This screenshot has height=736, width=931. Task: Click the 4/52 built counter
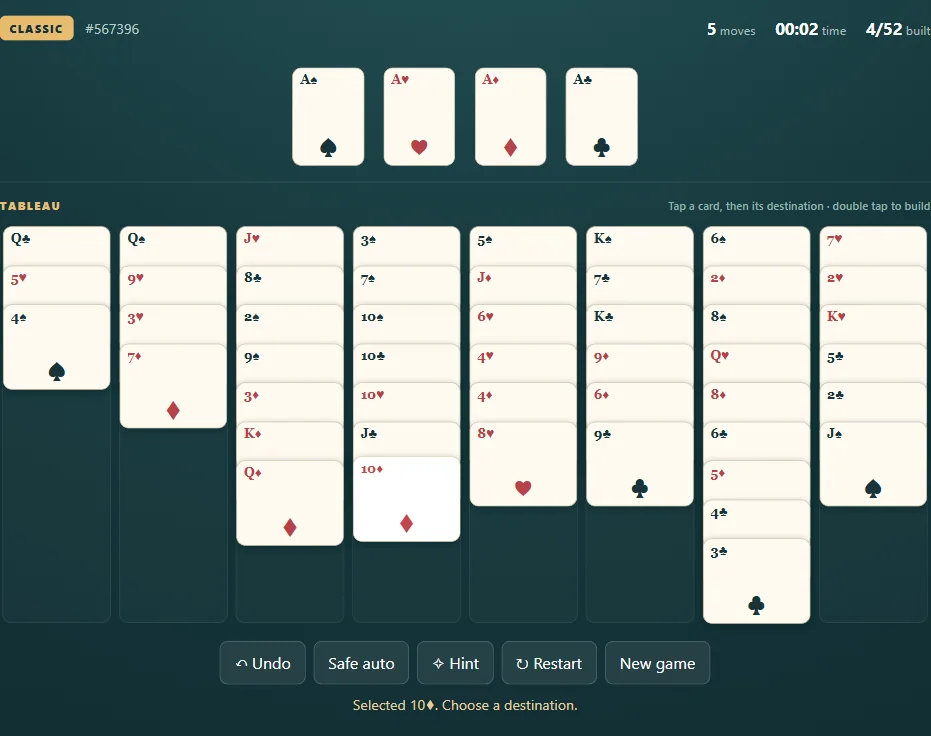click(x=898, y=30)
